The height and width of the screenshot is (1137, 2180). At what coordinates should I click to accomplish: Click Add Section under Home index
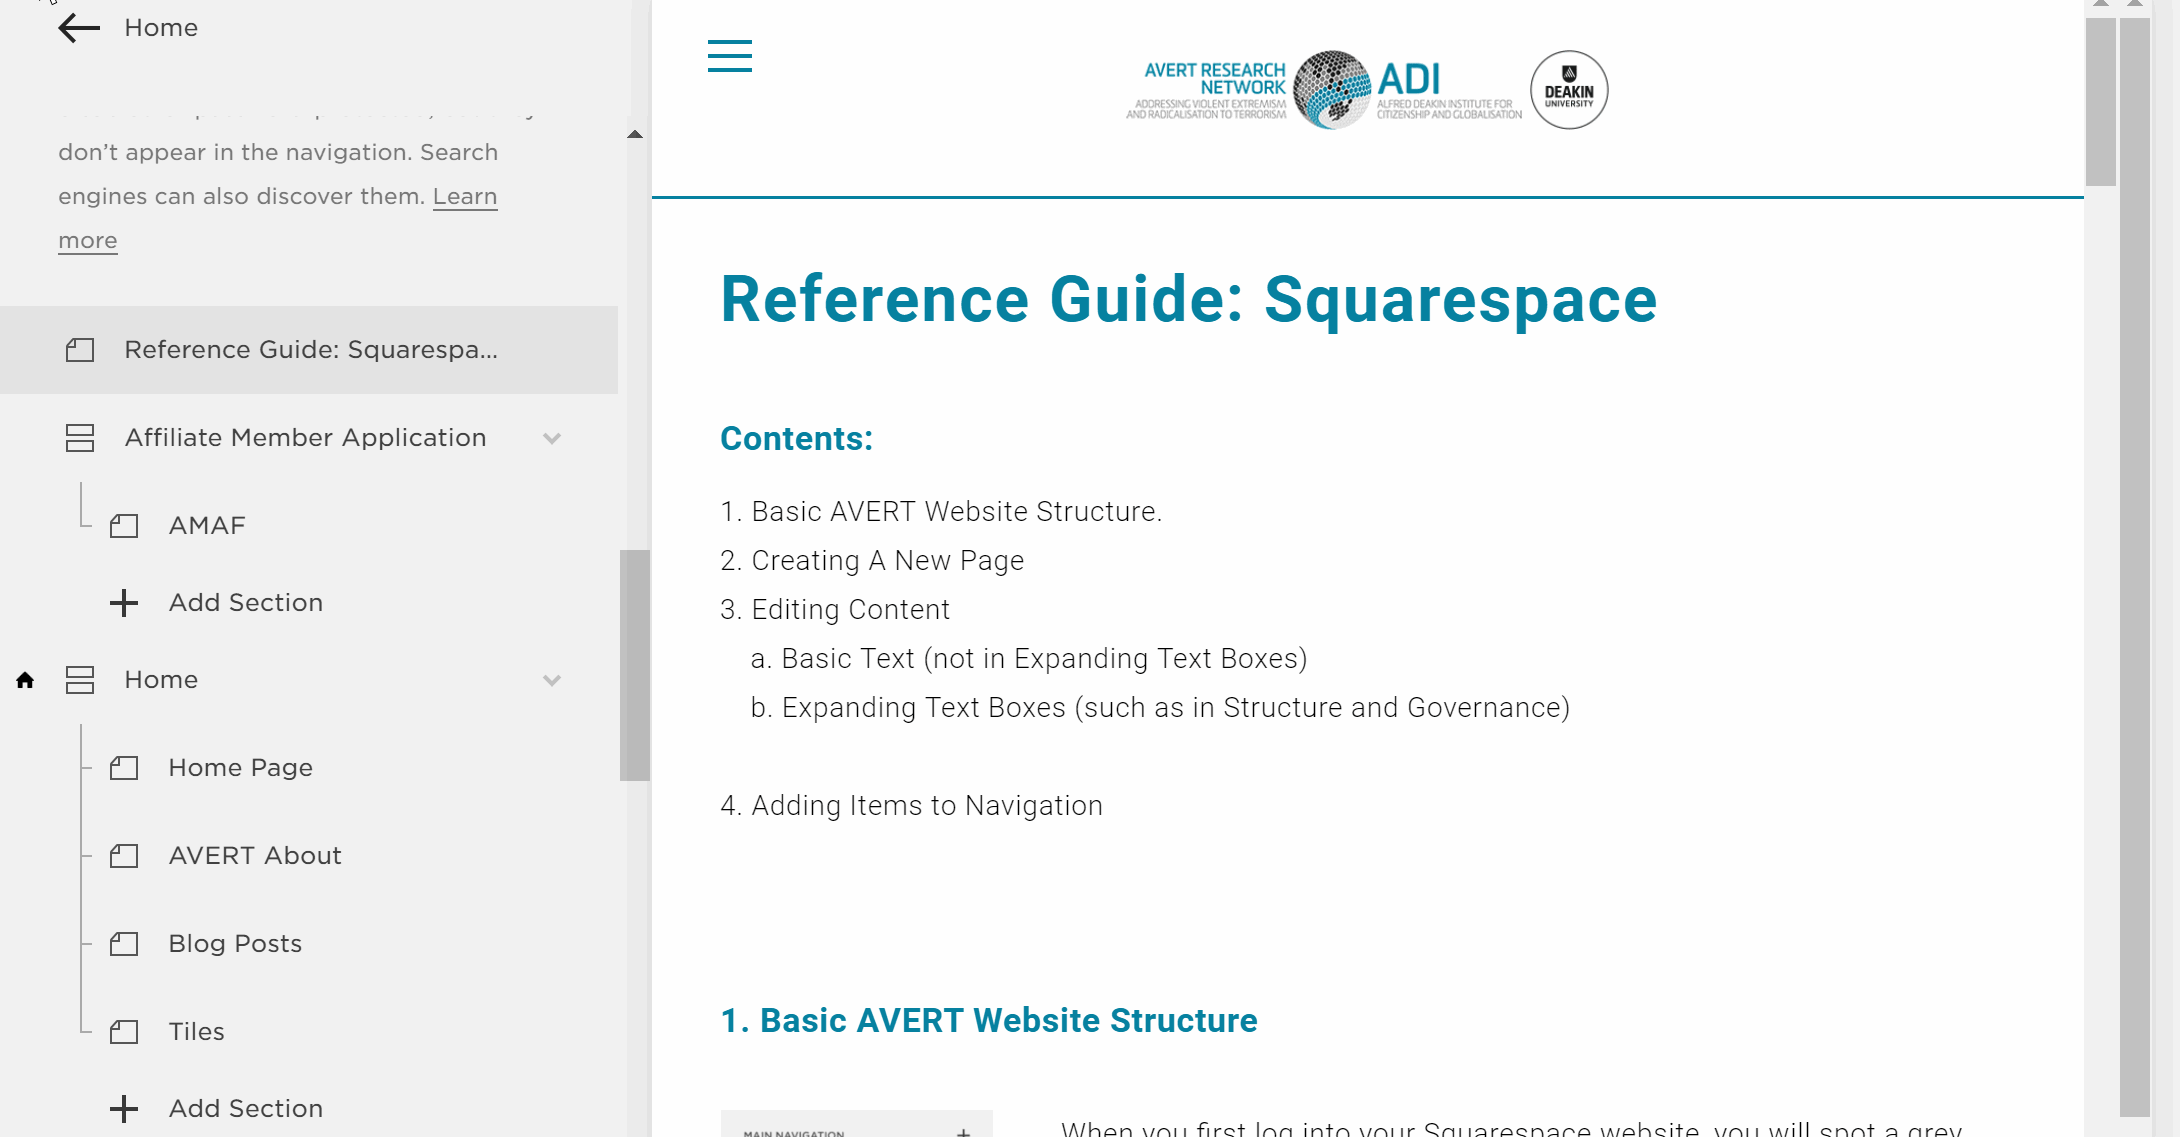(246, 1109)
